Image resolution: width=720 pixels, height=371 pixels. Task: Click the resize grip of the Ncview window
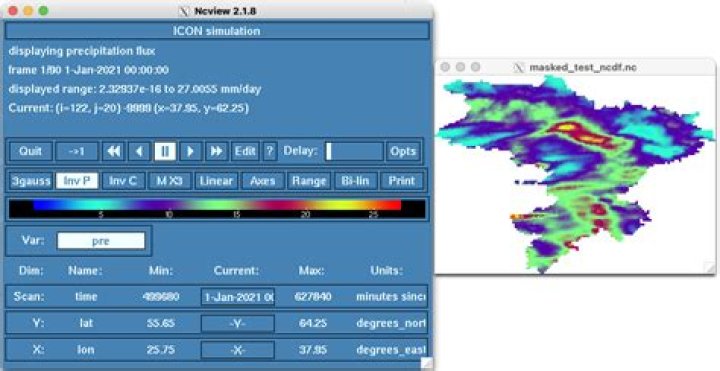click(427, 364)
